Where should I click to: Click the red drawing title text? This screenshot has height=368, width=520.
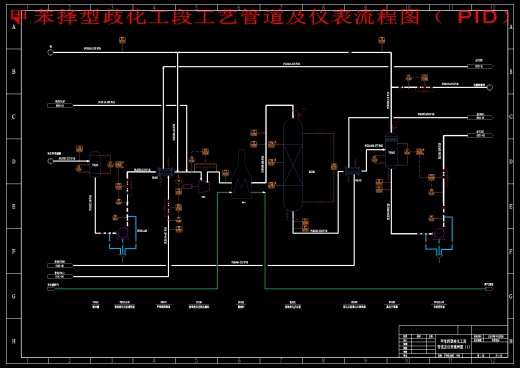[x=260, y=17]
